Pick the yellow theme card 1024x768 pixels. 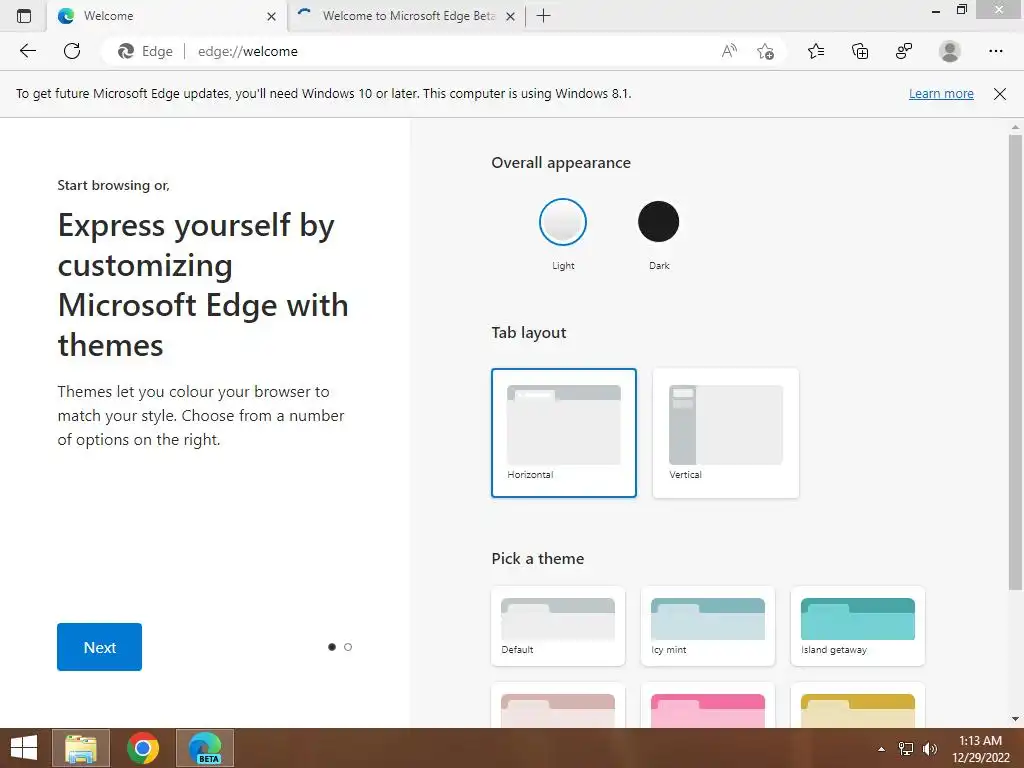857,706
